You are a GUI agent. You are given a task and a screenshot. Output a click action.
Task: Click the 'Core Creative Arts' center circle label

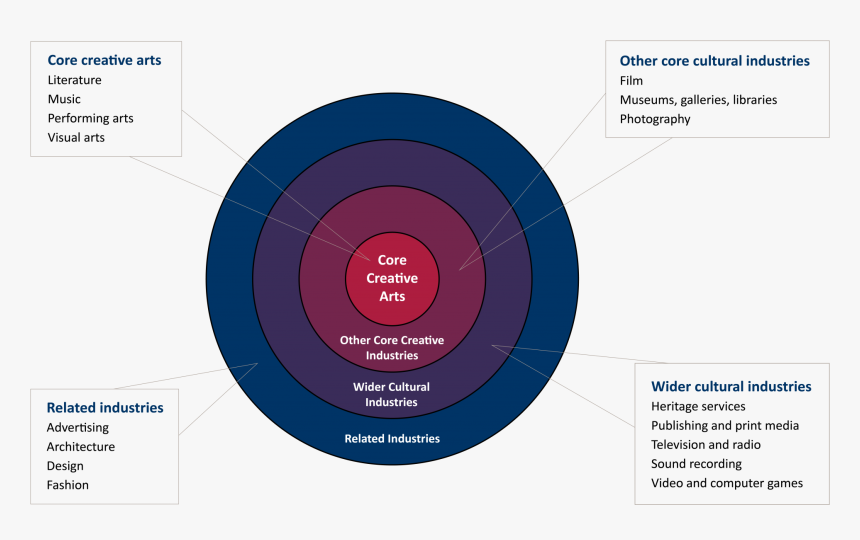392,278
